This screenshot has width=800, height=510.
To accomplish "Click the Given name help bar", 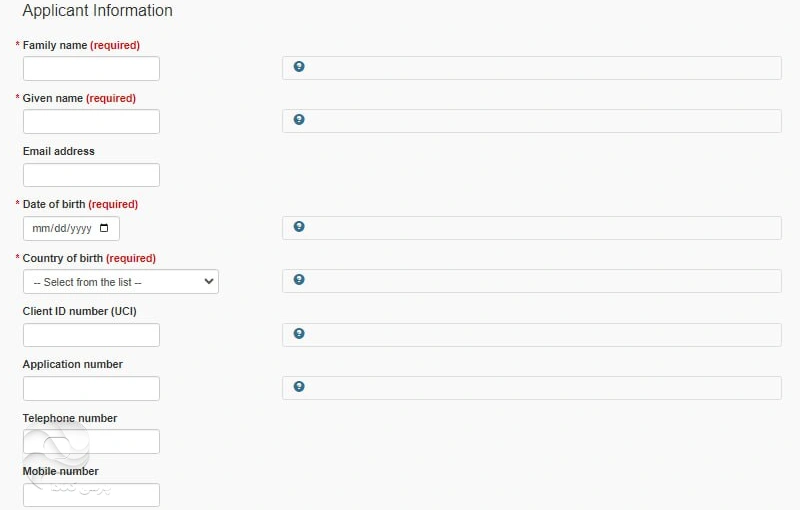I will (x=540, y=121).
